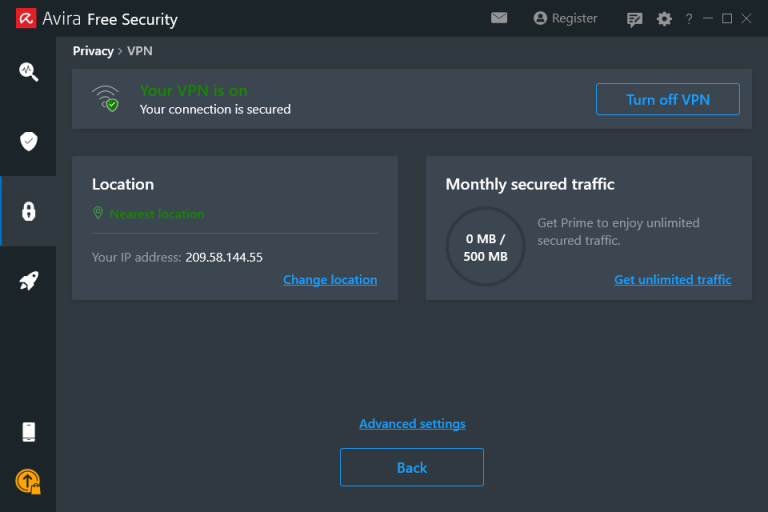Open the feedback chat icon
768x512 pixels.
coord(634,19)
